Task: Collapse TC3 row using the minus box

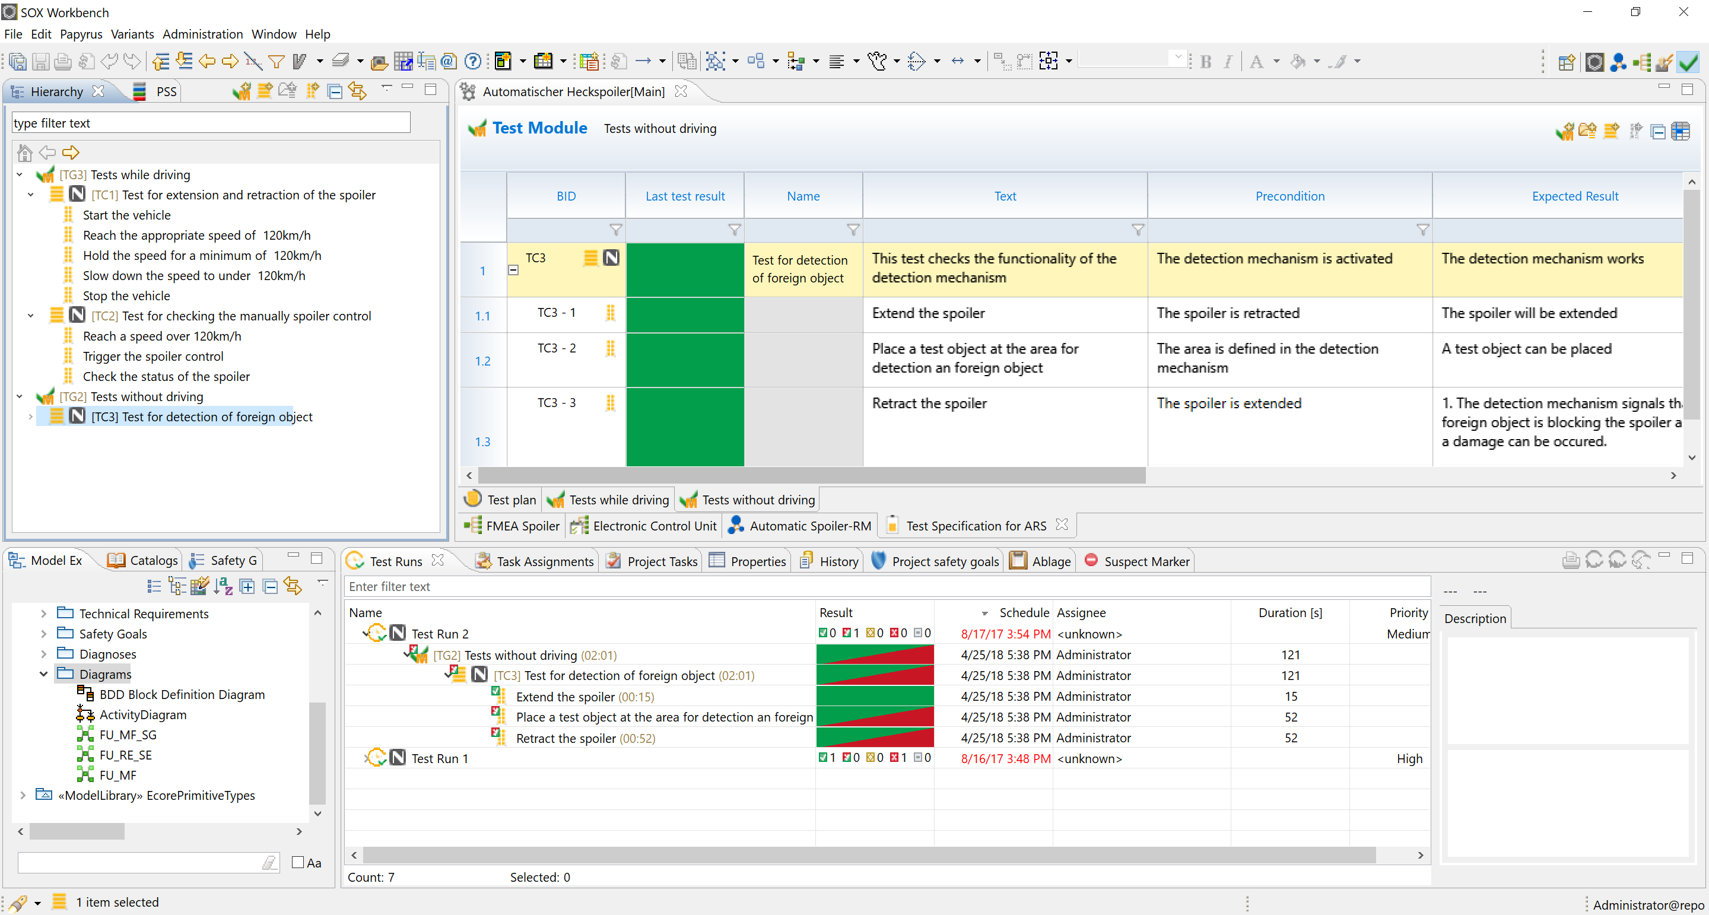Action: (513, 270)
